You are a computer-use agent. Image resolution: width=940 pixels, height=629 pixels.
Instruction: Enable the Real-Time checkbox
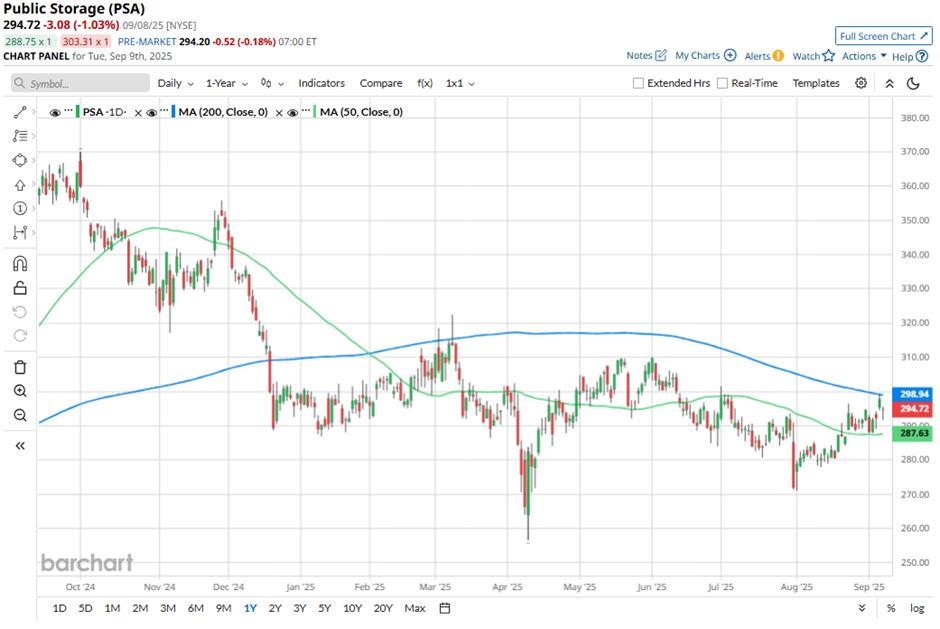coord(722,83)
